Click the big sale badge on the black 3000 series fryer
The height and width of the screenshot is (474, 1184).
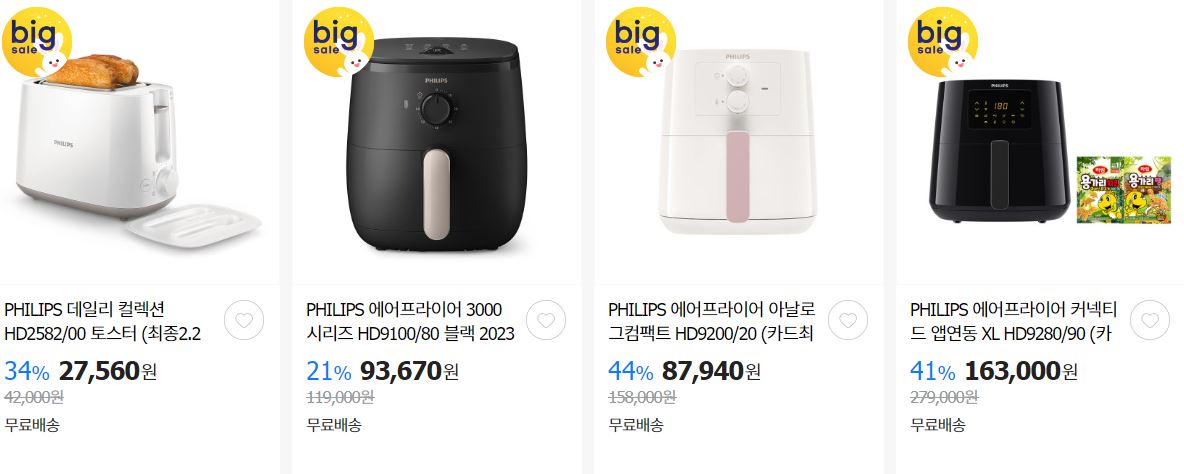[x=339, y=42]
